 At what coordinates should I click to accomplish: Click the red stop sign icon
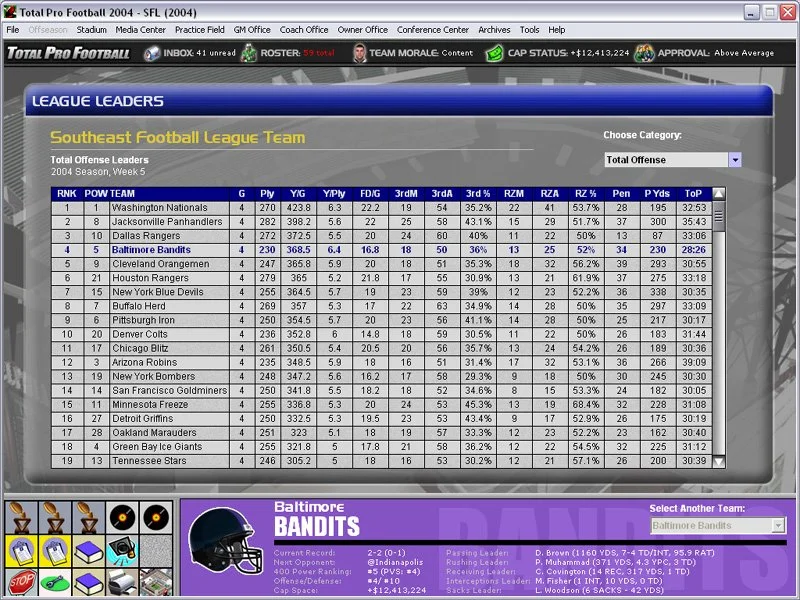[23, 582]
